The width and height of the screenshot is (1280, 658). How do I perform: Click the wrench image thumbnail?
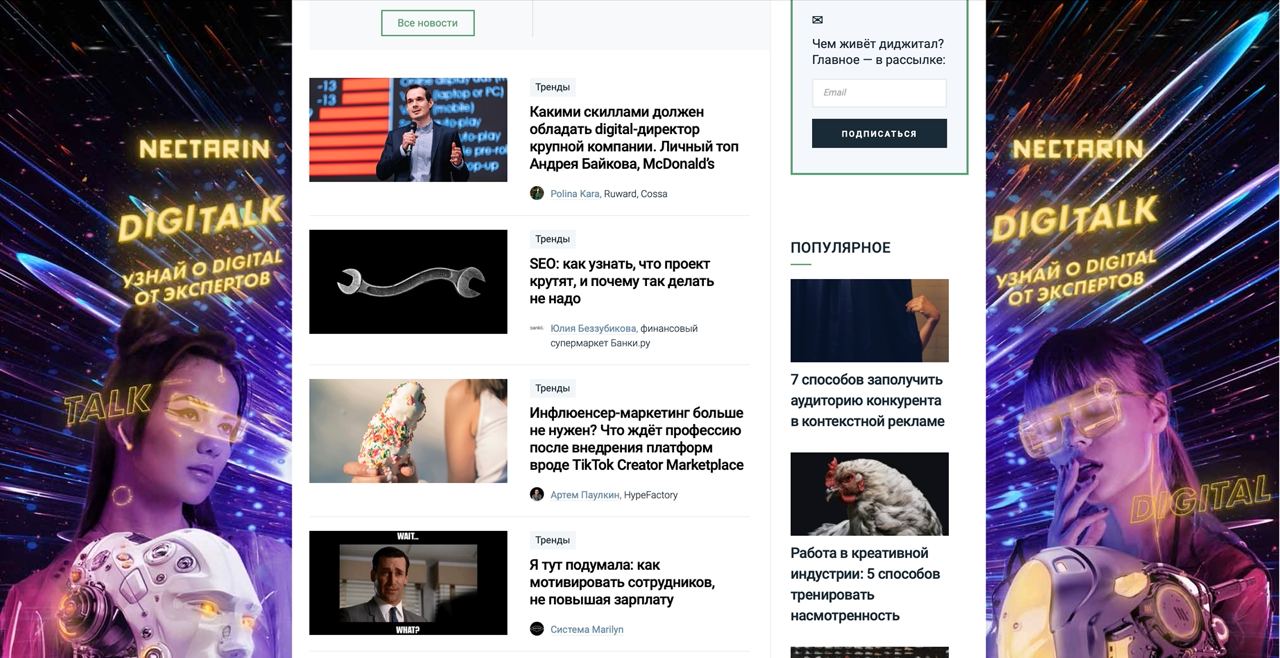pyautogui.click(x=408, y=282)
